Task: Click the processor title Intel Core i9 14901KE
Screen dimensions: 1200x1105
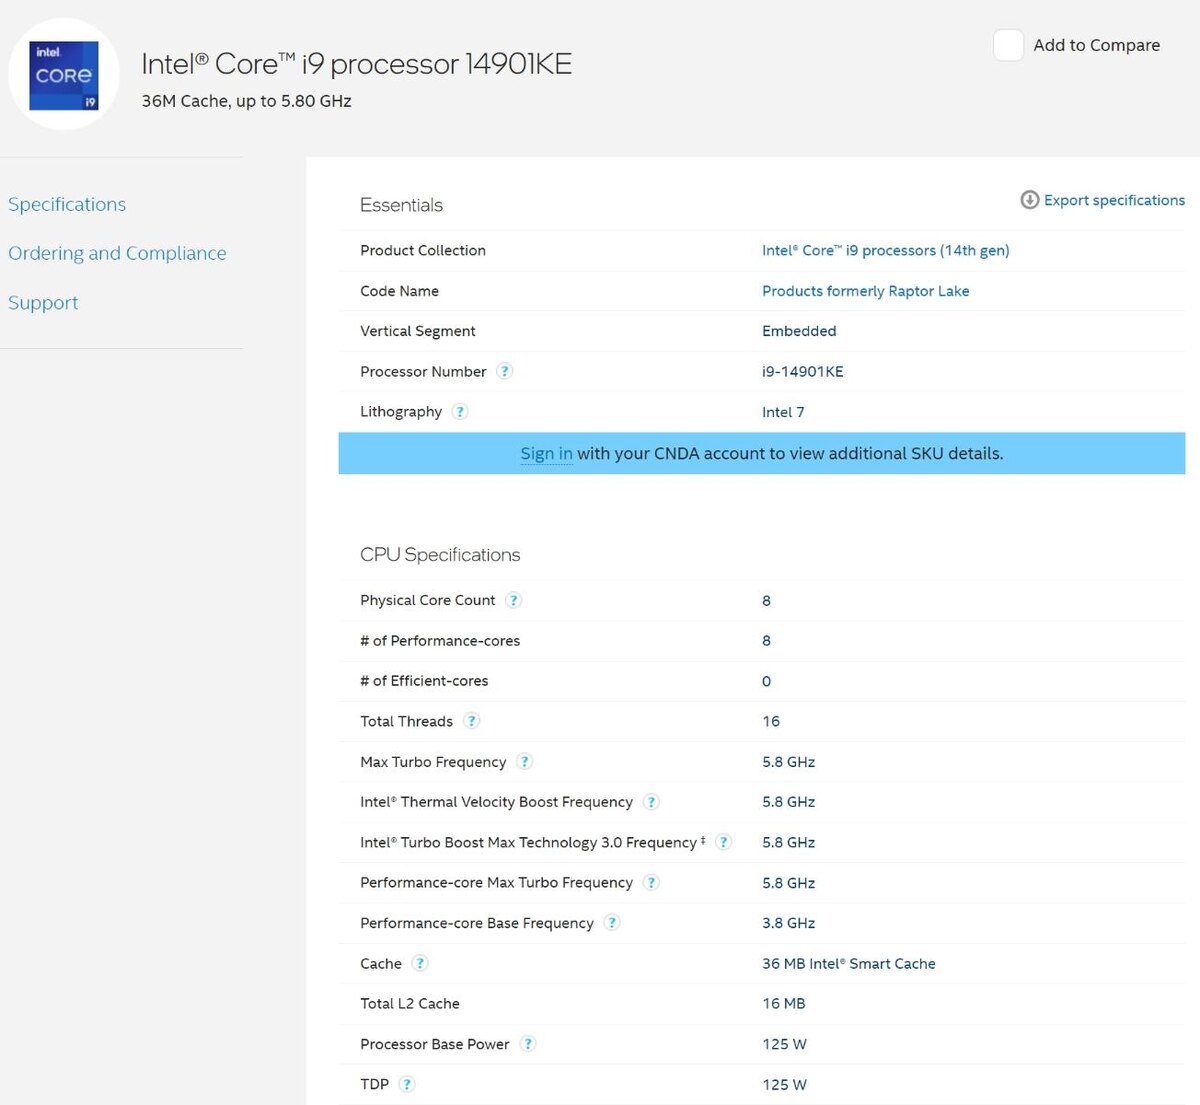Action: (357, 64)
